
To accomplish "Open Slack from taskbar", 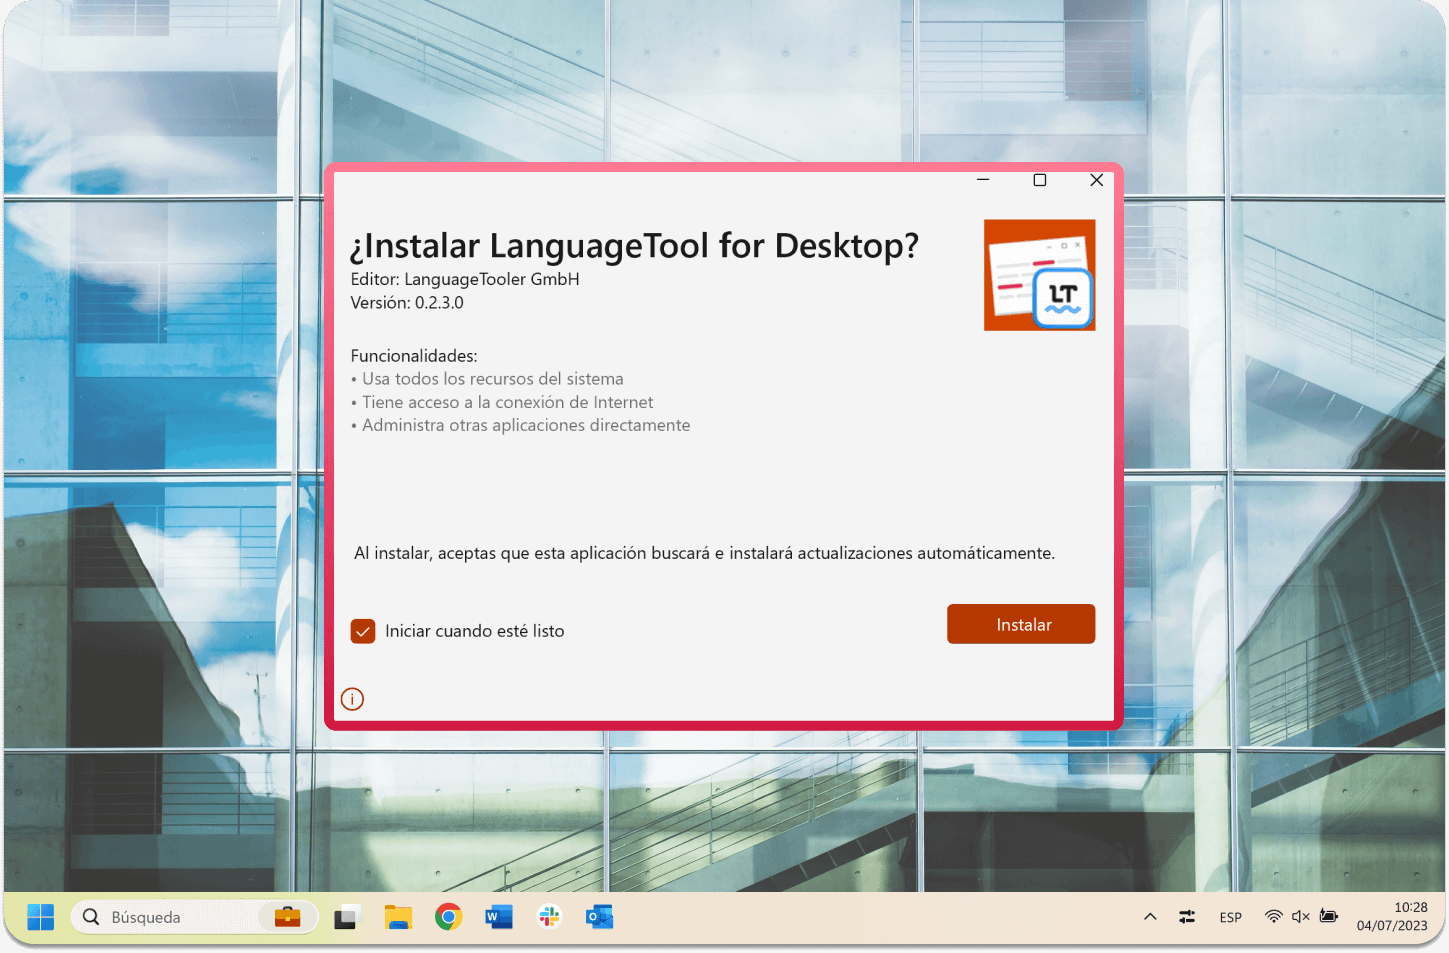I will tap(549, 917).
